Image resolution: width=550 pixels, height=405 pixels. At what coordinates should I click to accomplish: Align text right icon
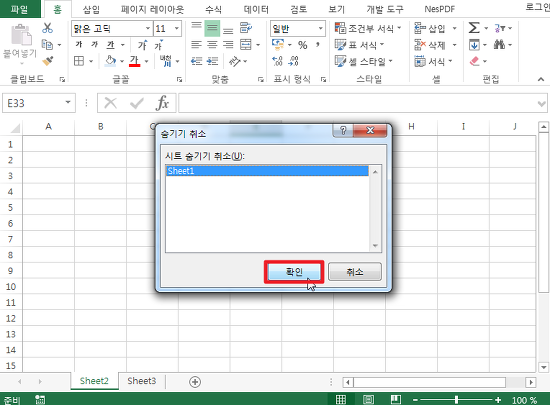tap(228, 45)
